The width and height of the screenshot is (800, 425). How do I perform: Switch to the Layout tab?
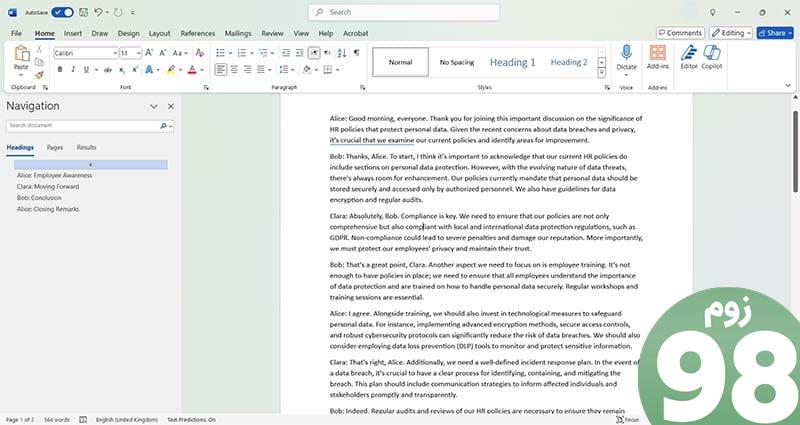(x=159, y=33)
